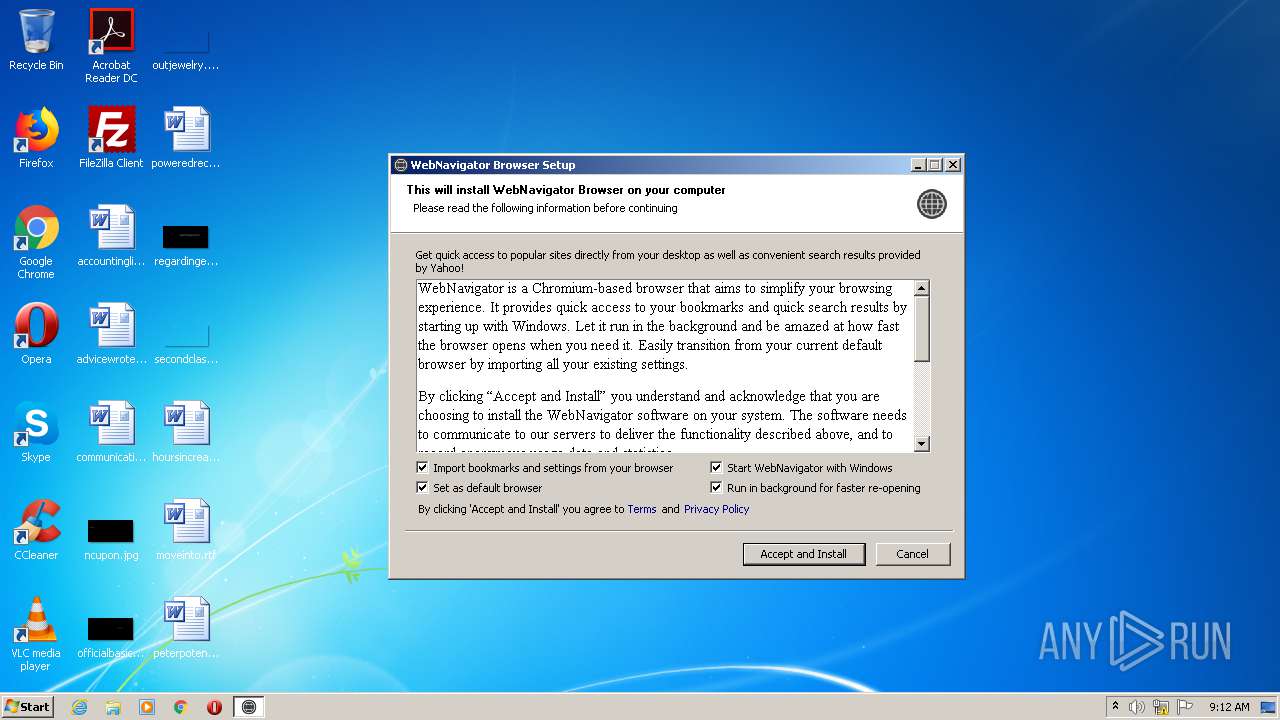Image resolution: width=1280 pixels, height=720 pixels.
Task: Click Accept and Install button
Action: point(803,554)
